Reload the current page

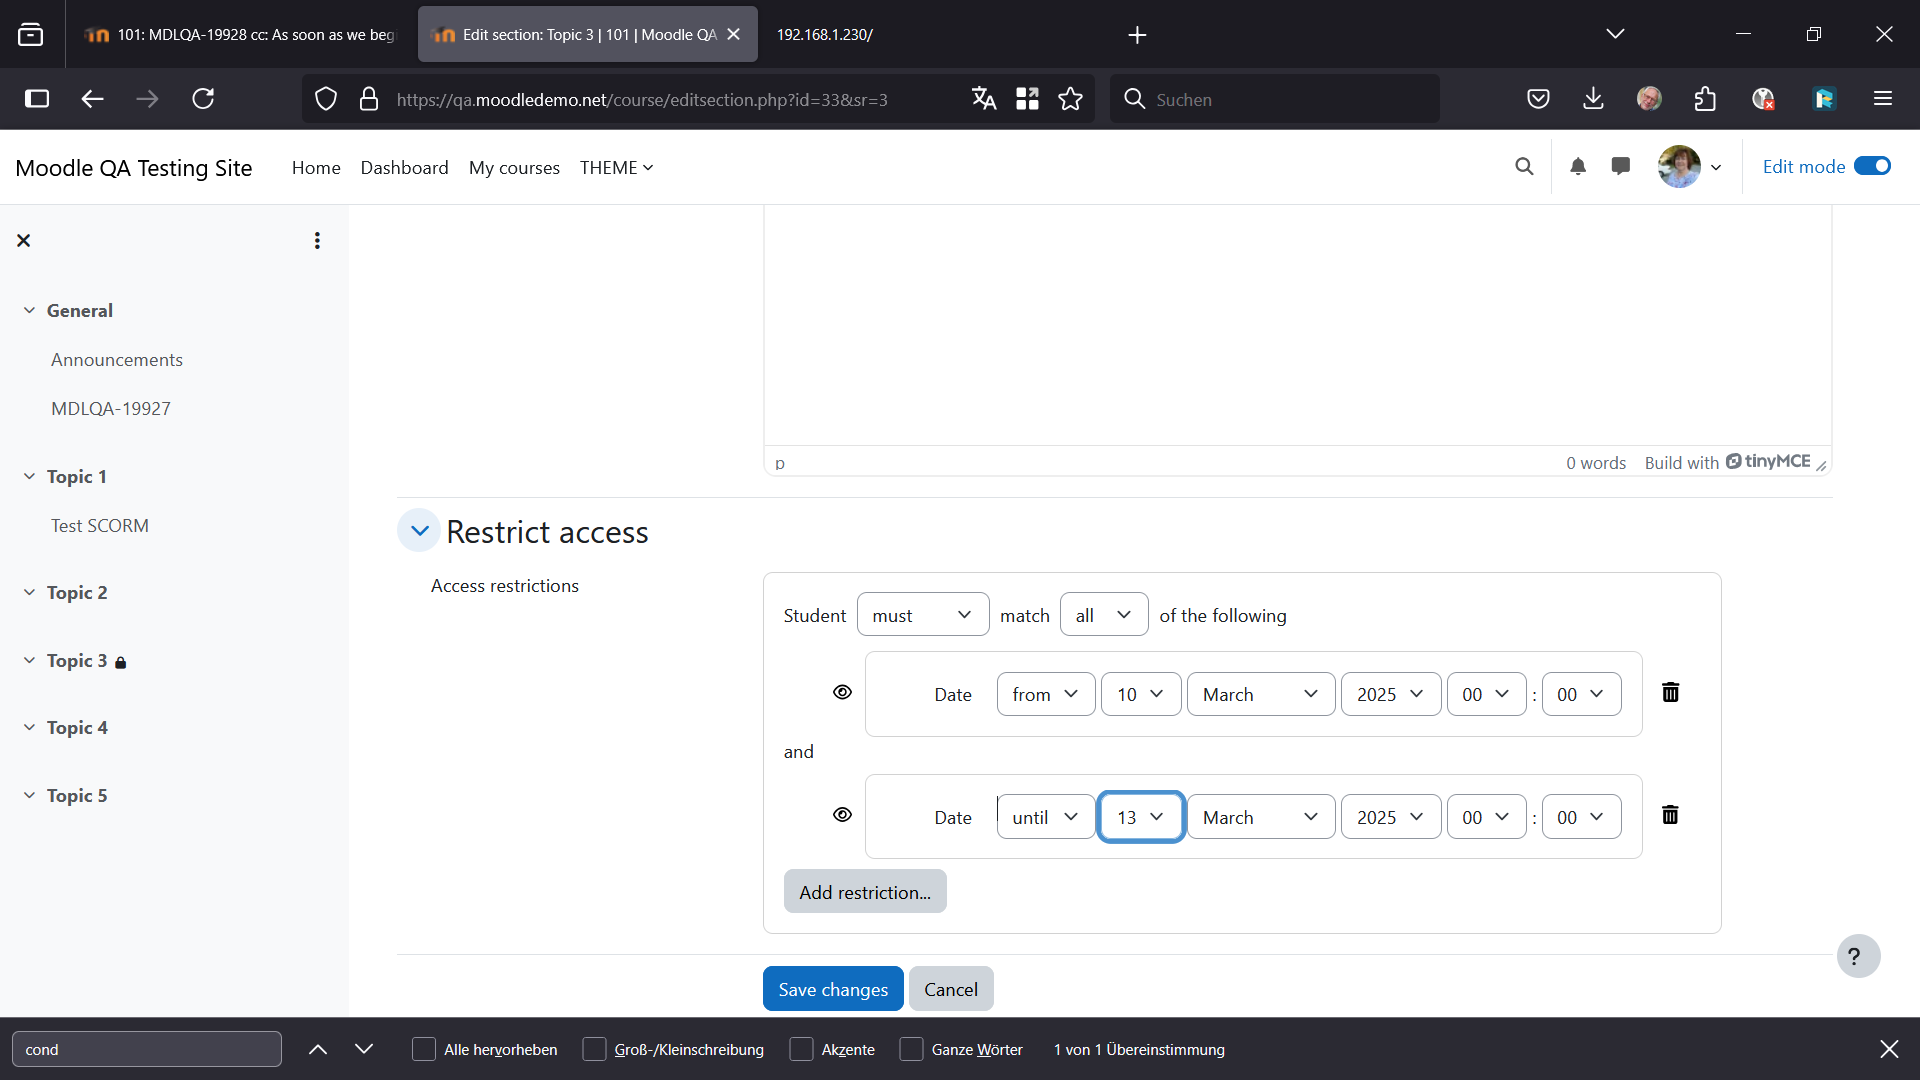(203, 99)
